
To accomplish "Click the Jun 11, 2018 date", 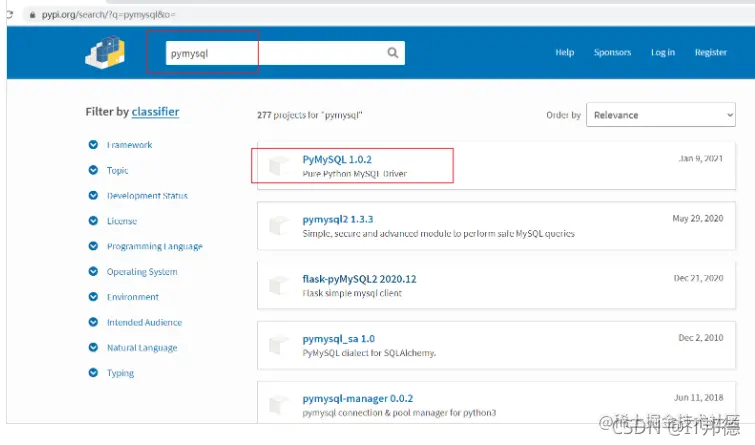I will point(698,398).
